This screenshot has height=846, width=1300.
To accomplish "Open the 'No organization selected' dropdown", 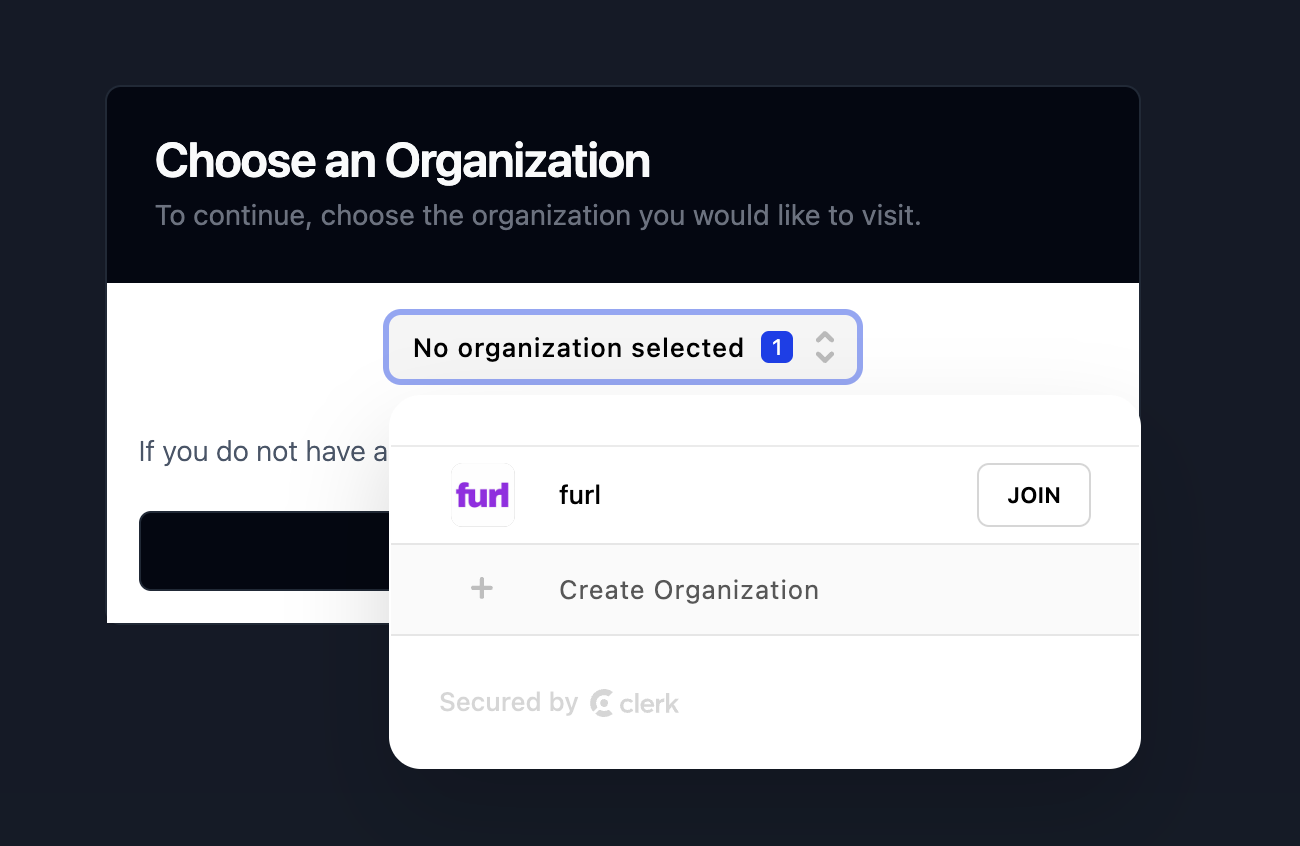I will (622, 347).
